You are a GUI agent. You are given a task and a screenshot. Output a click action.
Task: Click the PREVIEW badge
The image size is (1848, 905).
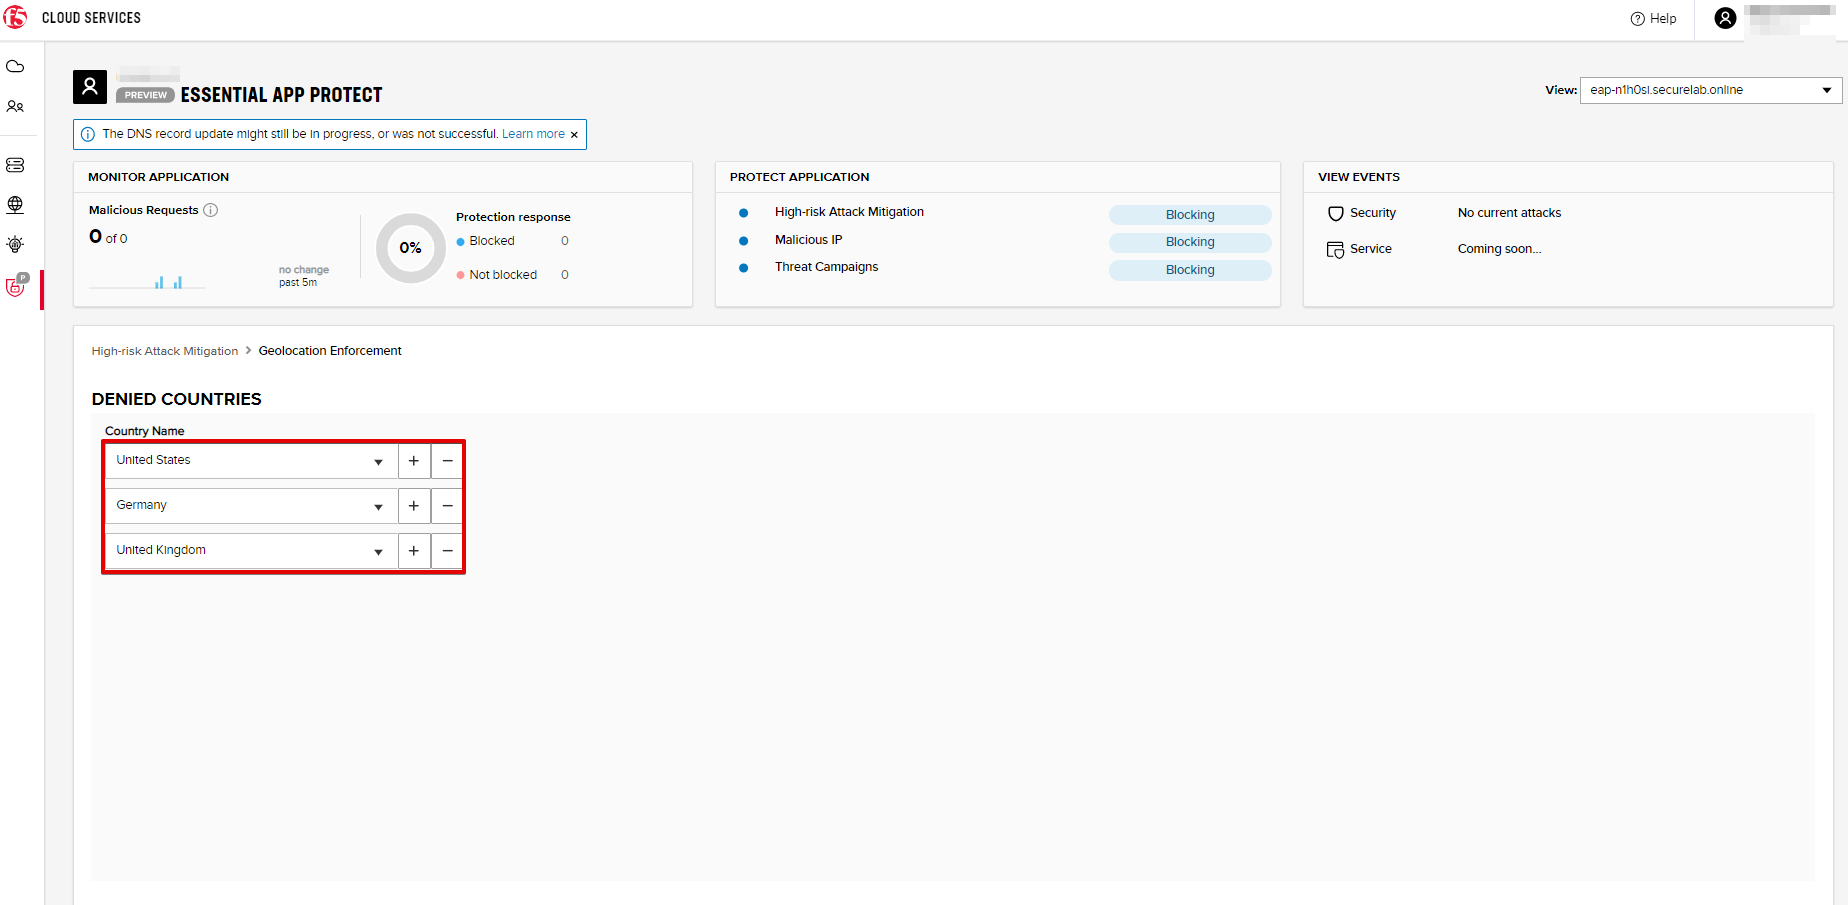tap(146, 95)
